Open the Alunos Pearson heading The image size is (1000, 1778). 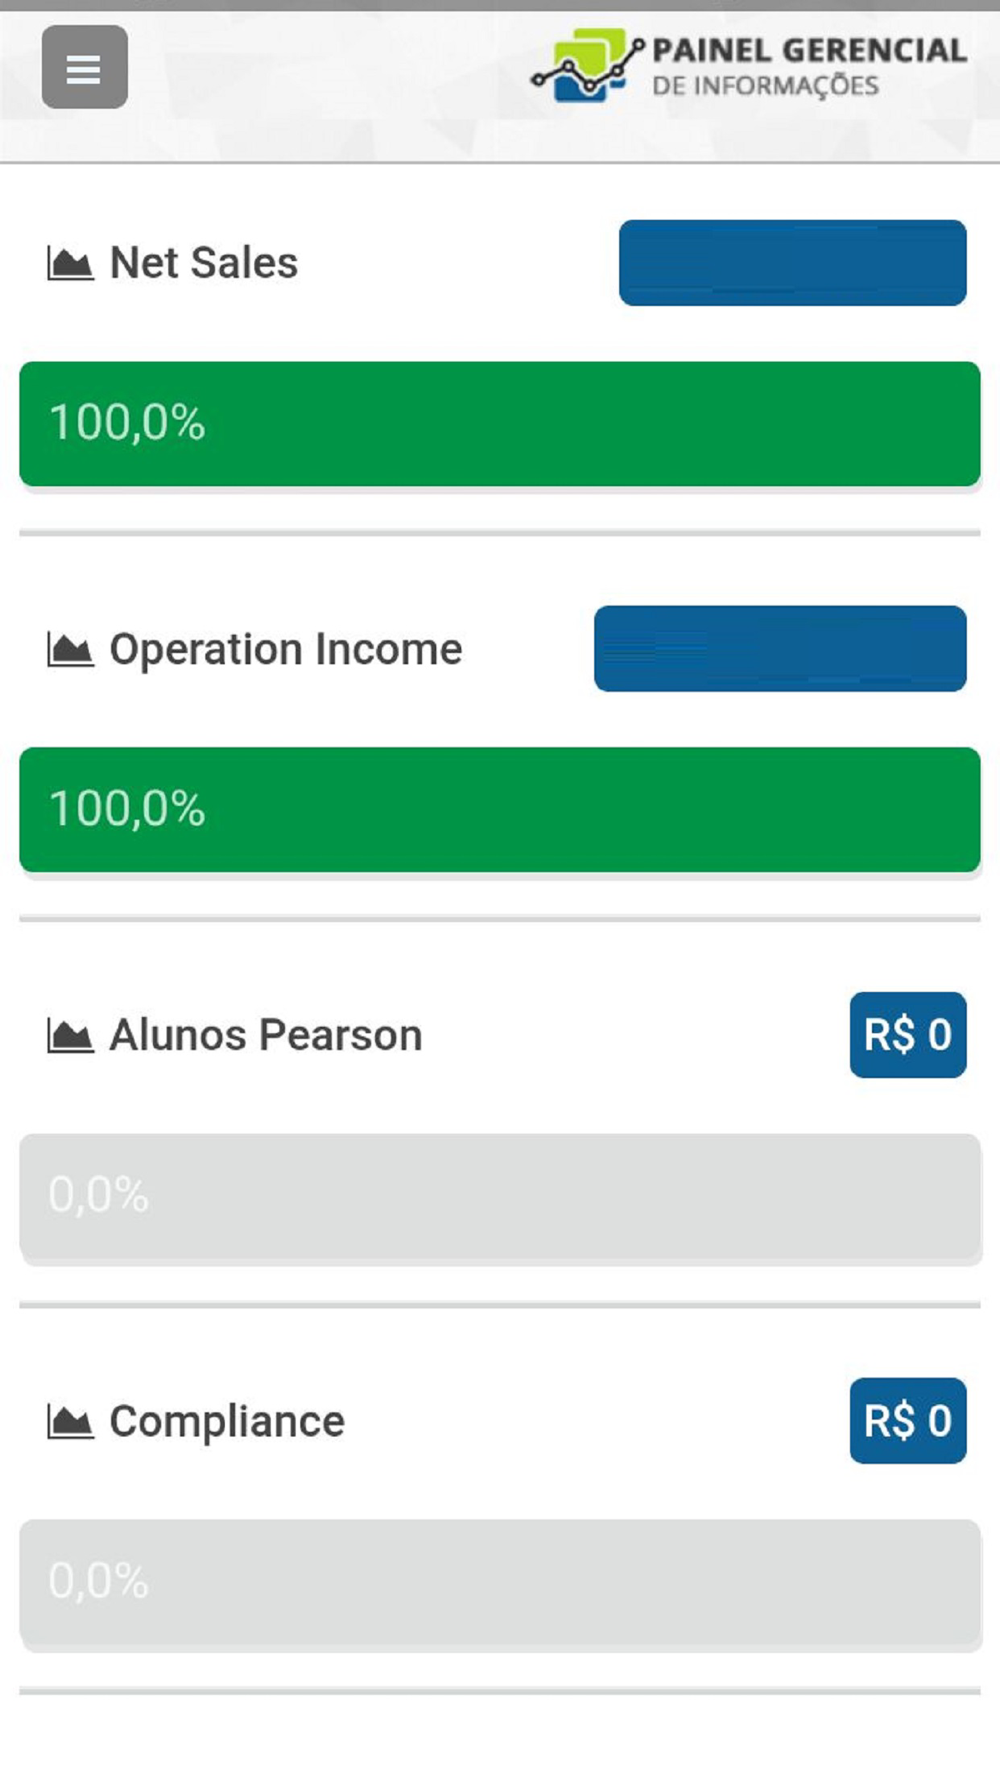click(266, 1035)
